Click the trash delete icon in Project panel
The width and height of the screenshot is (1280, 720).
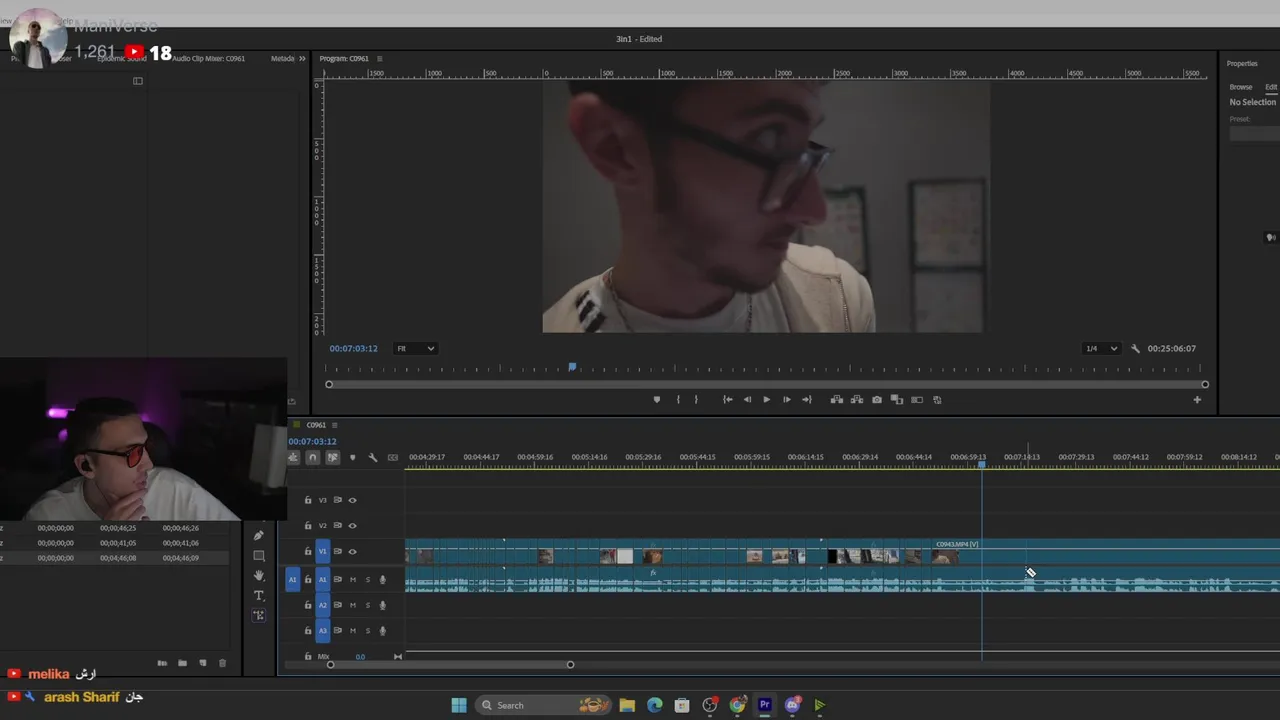[222, 663]
